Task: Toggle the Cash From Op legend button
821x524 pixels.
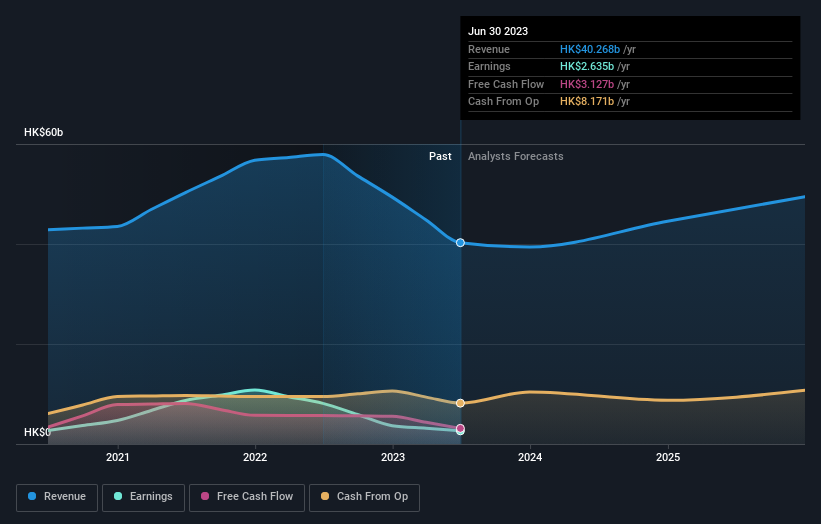Action: [x=364, y=497]
